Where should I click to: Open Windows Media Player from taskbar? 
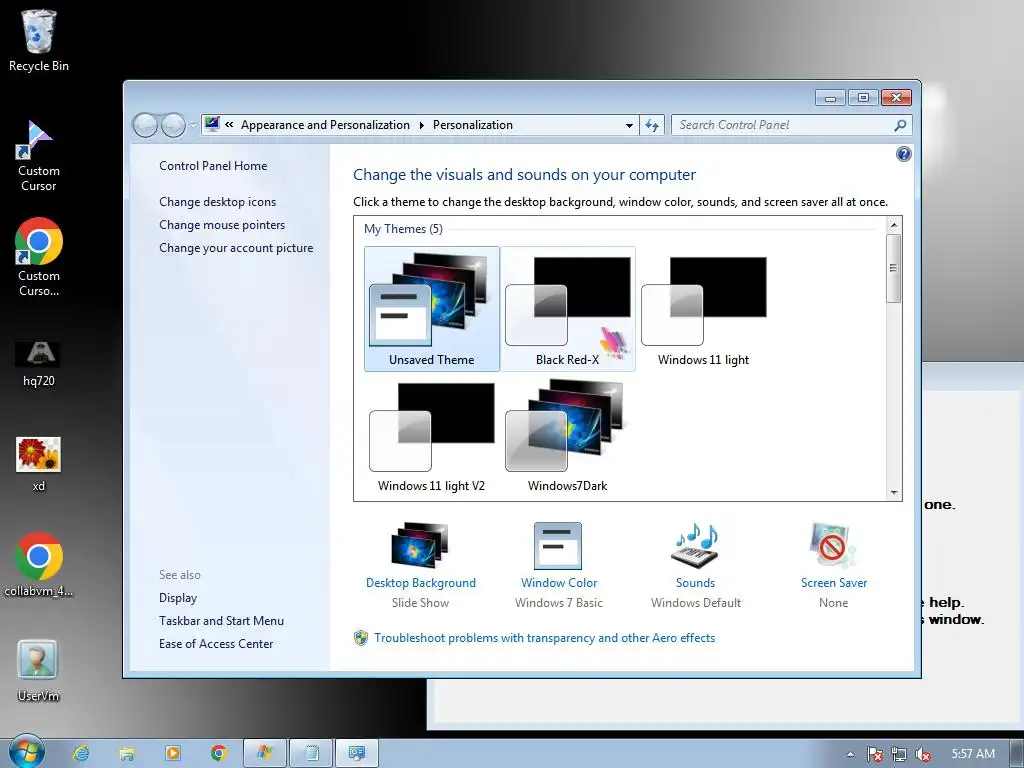pos(173,753)
